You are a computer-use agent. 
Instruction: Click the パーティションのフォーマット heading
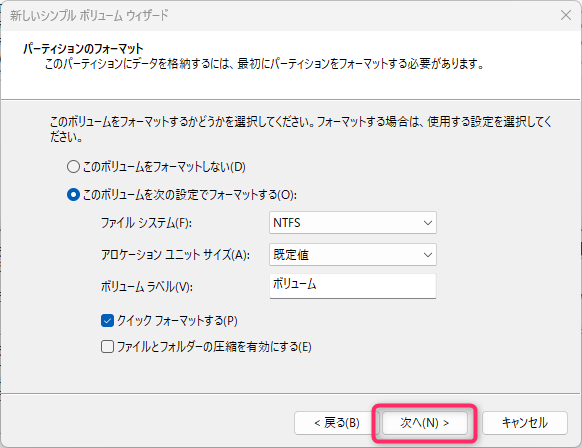83,49
